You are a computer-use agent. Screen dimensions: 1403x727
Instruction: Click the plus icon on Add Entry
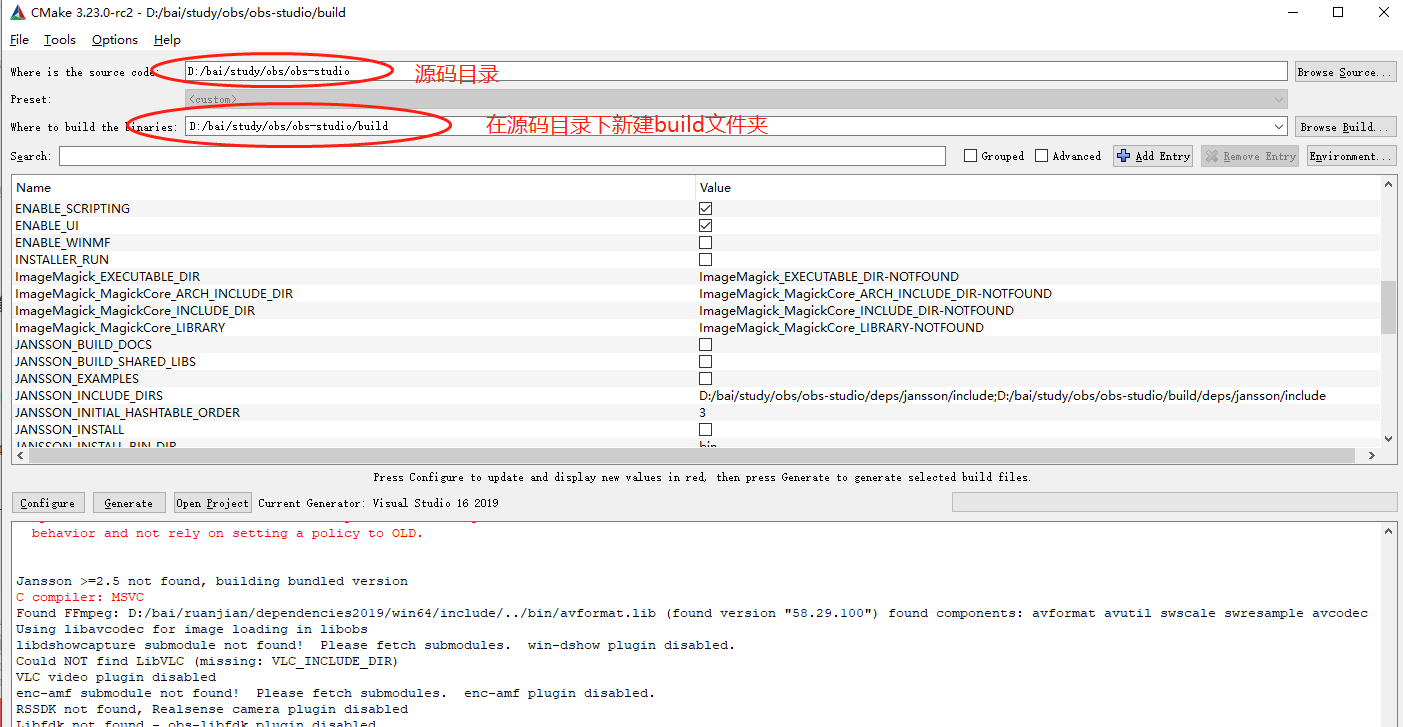click(x=1124, y=156)
